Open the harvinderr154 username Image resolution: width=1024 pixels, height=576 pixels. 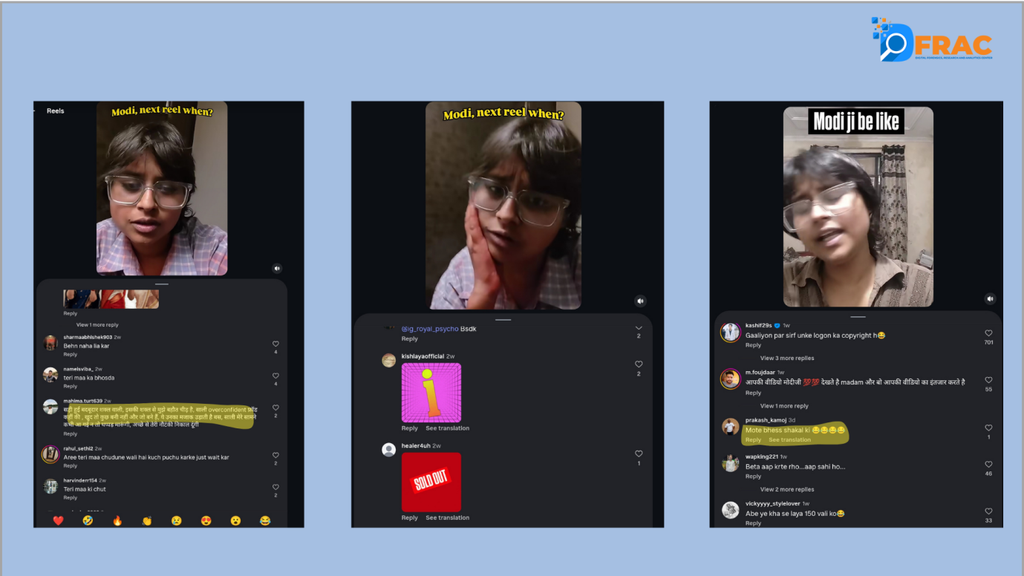[80, 480]
